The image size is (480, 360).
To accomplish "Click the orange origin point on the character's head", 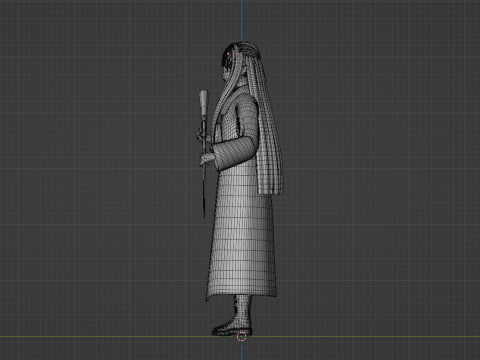I will [x=228, y=54].
